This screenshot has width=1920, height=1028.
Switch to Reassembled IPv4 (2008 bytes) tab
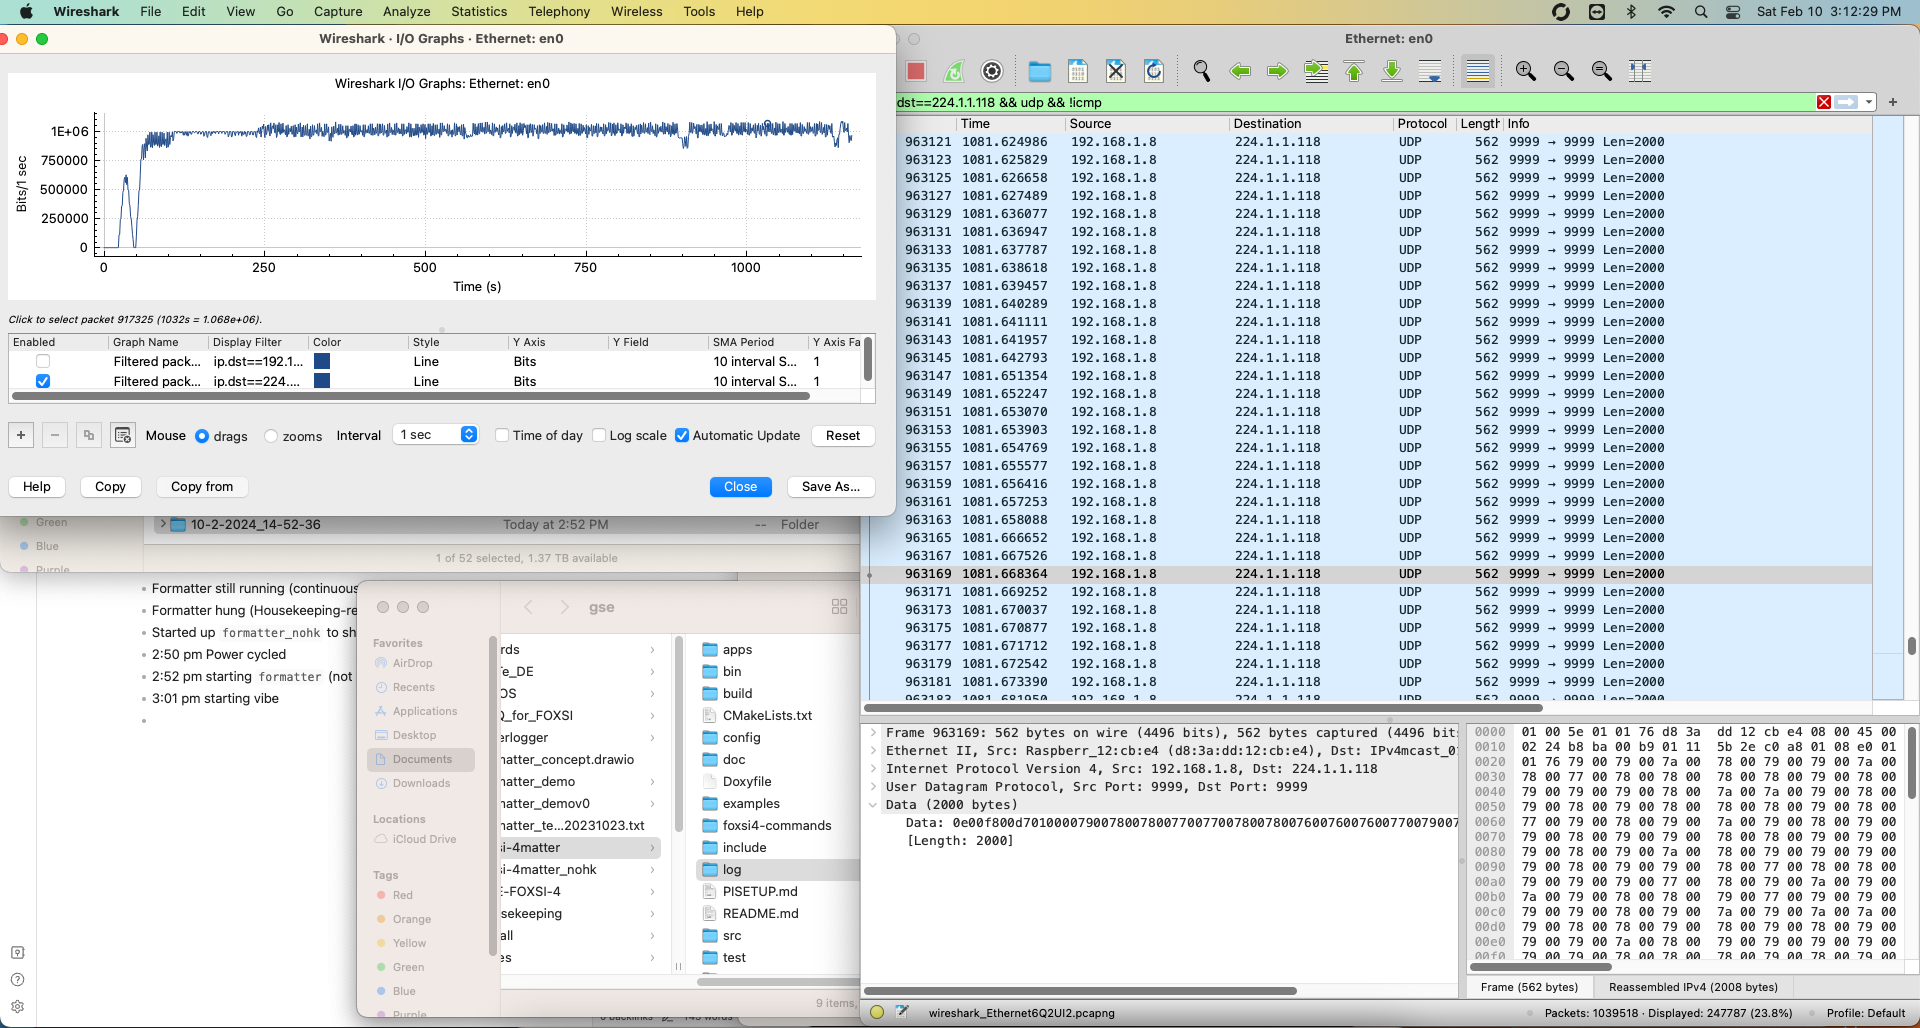(1693, 987)
